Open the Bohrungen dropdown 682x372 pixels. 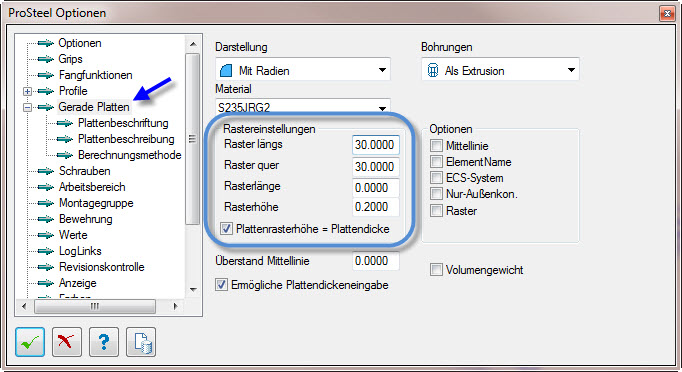500,70
